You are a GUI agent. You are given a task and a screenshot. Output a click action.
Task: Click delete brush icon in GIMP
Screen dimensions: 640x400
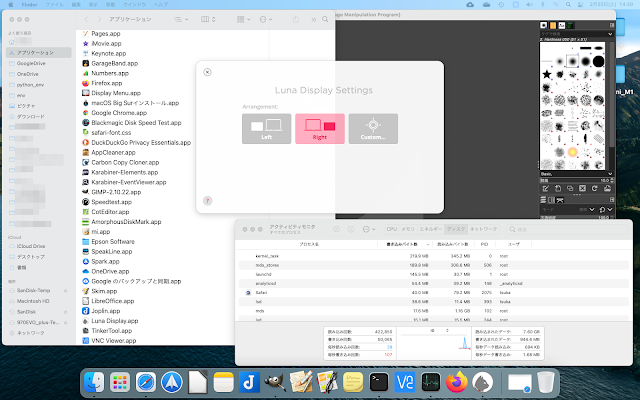pos(582,188)
